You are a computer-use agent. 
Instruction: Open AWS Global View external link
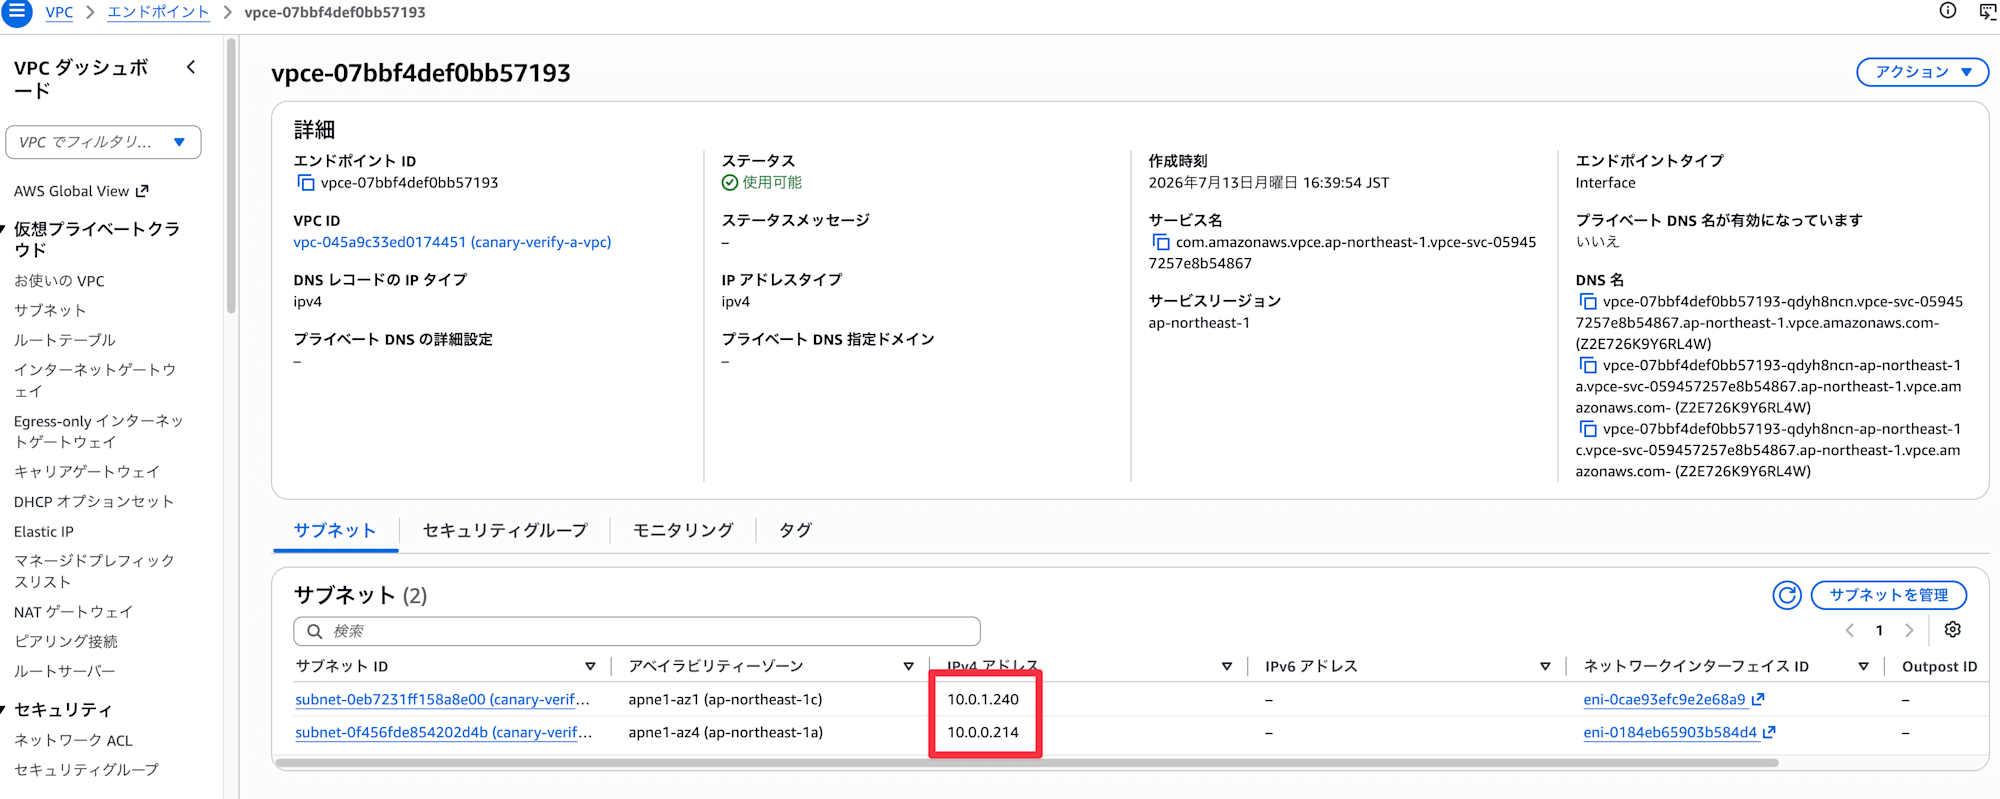81,191
